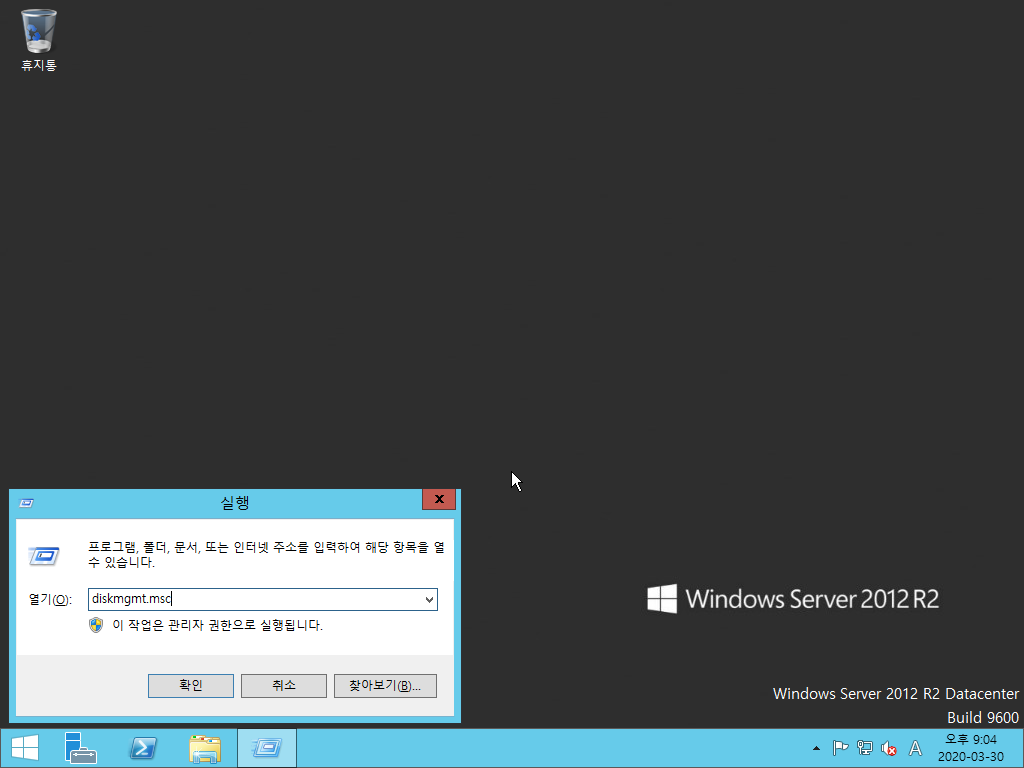The image size is (1024, 768).
Task: Click the 실행 dialog title text
Action: 235,502
